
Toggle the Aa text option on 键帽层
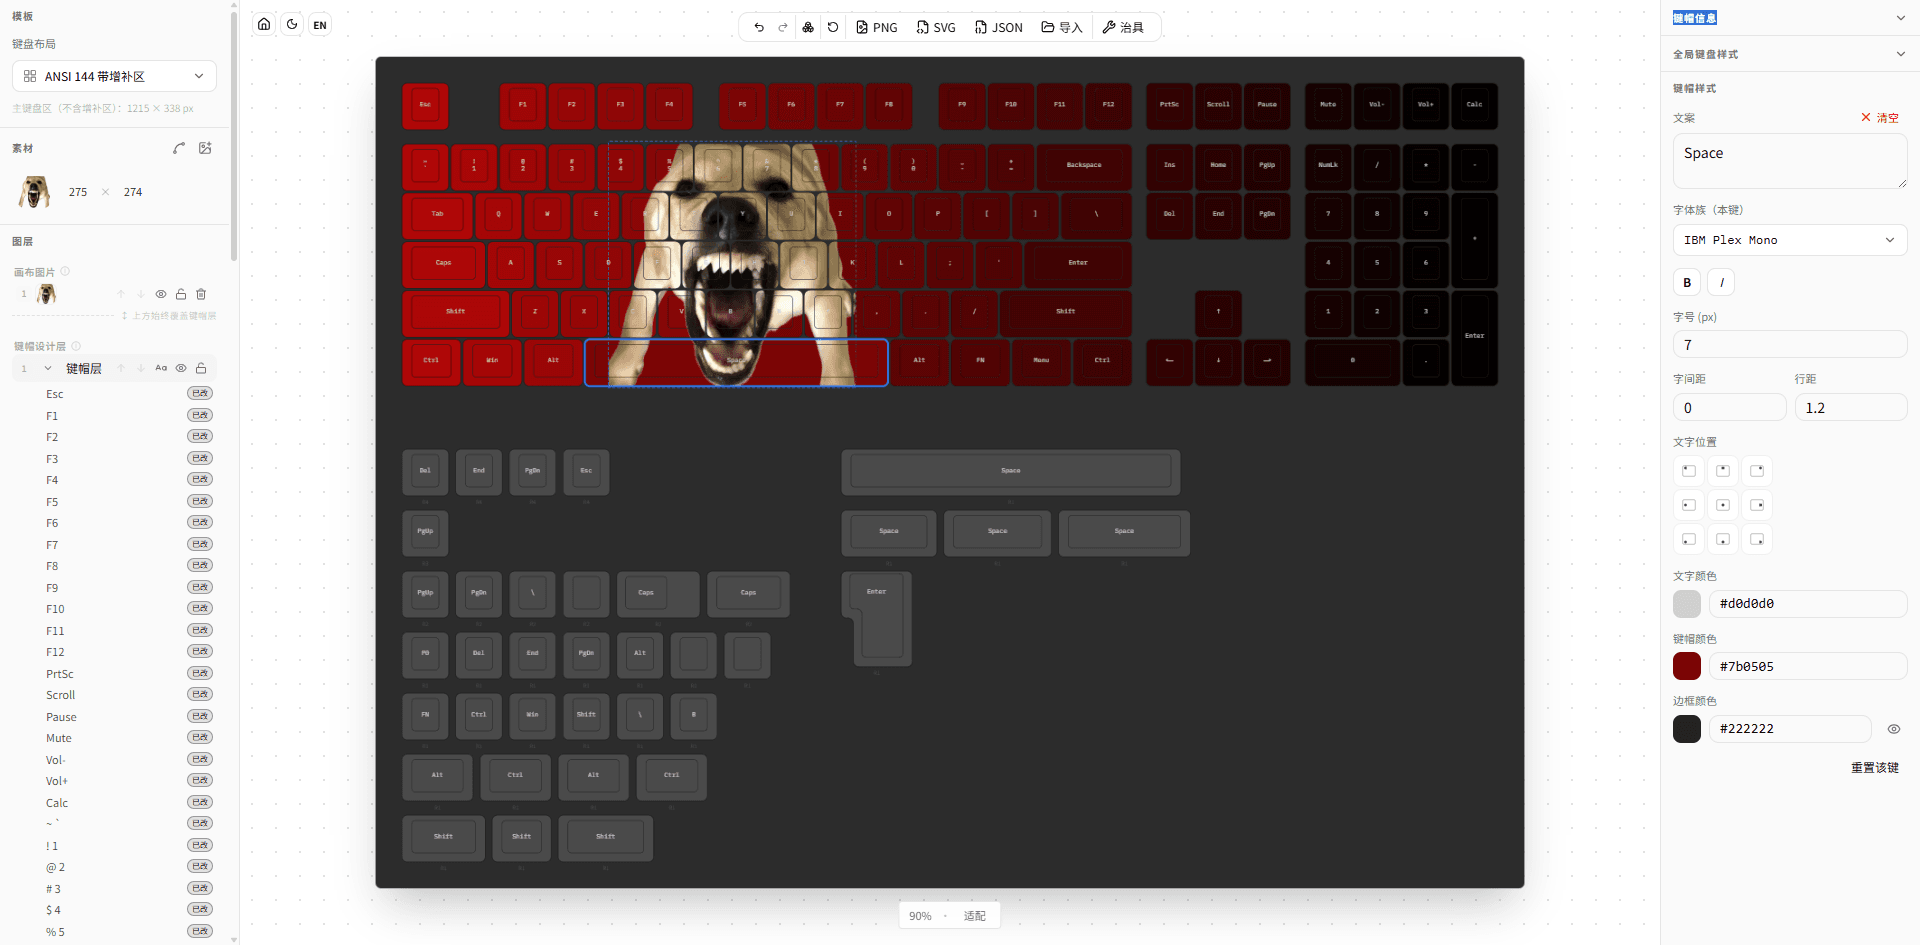tap(161, 368)
